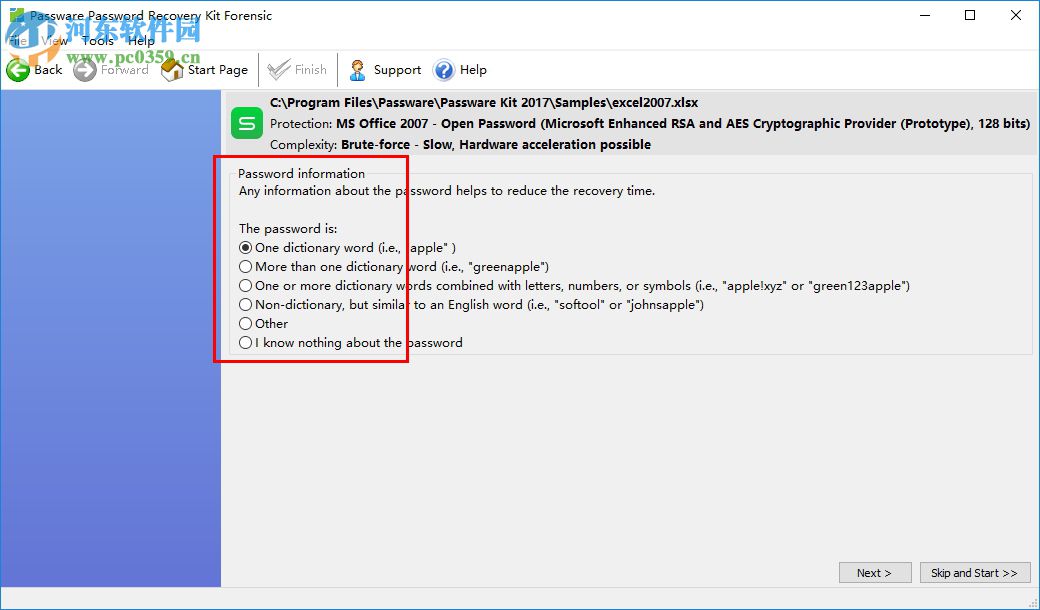Click Skip and Start >> button
Viewport: 1040px width, 610px height.
[975, 573]
